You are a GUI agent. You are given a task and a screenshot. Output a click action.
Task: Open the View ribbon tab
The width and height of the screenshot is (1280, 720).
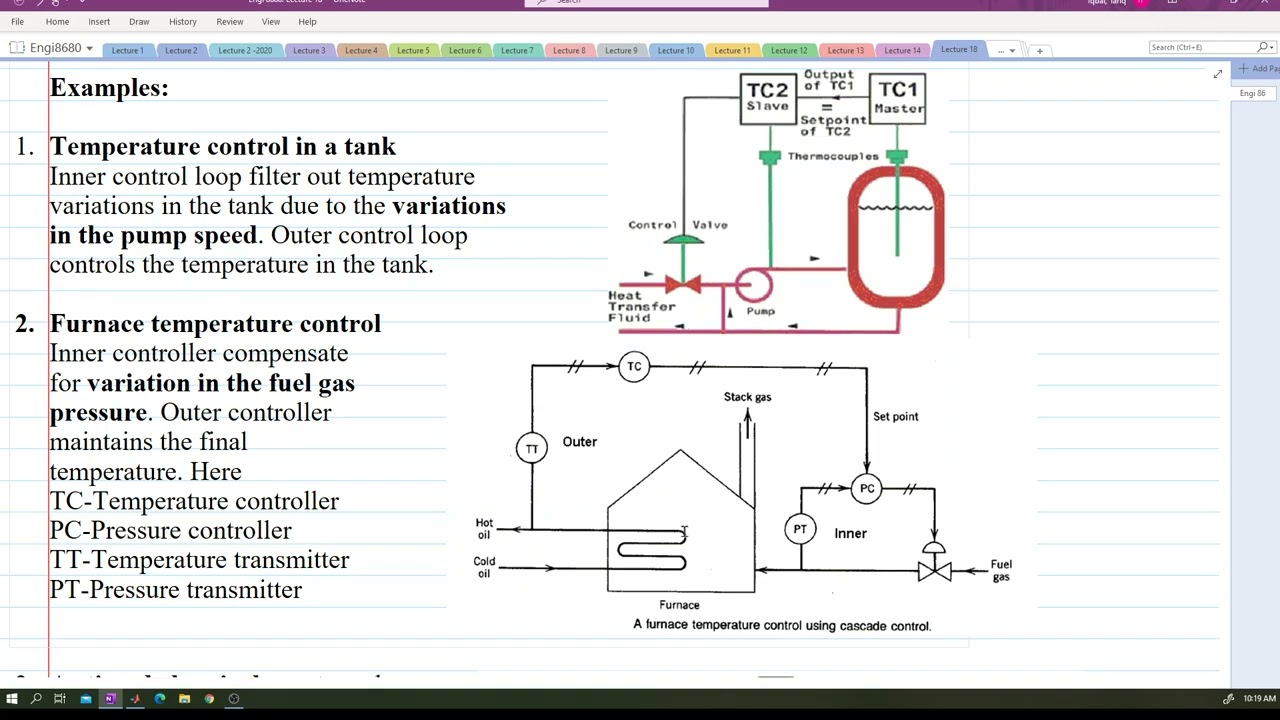pyautogui.click(x=271, y=21)
